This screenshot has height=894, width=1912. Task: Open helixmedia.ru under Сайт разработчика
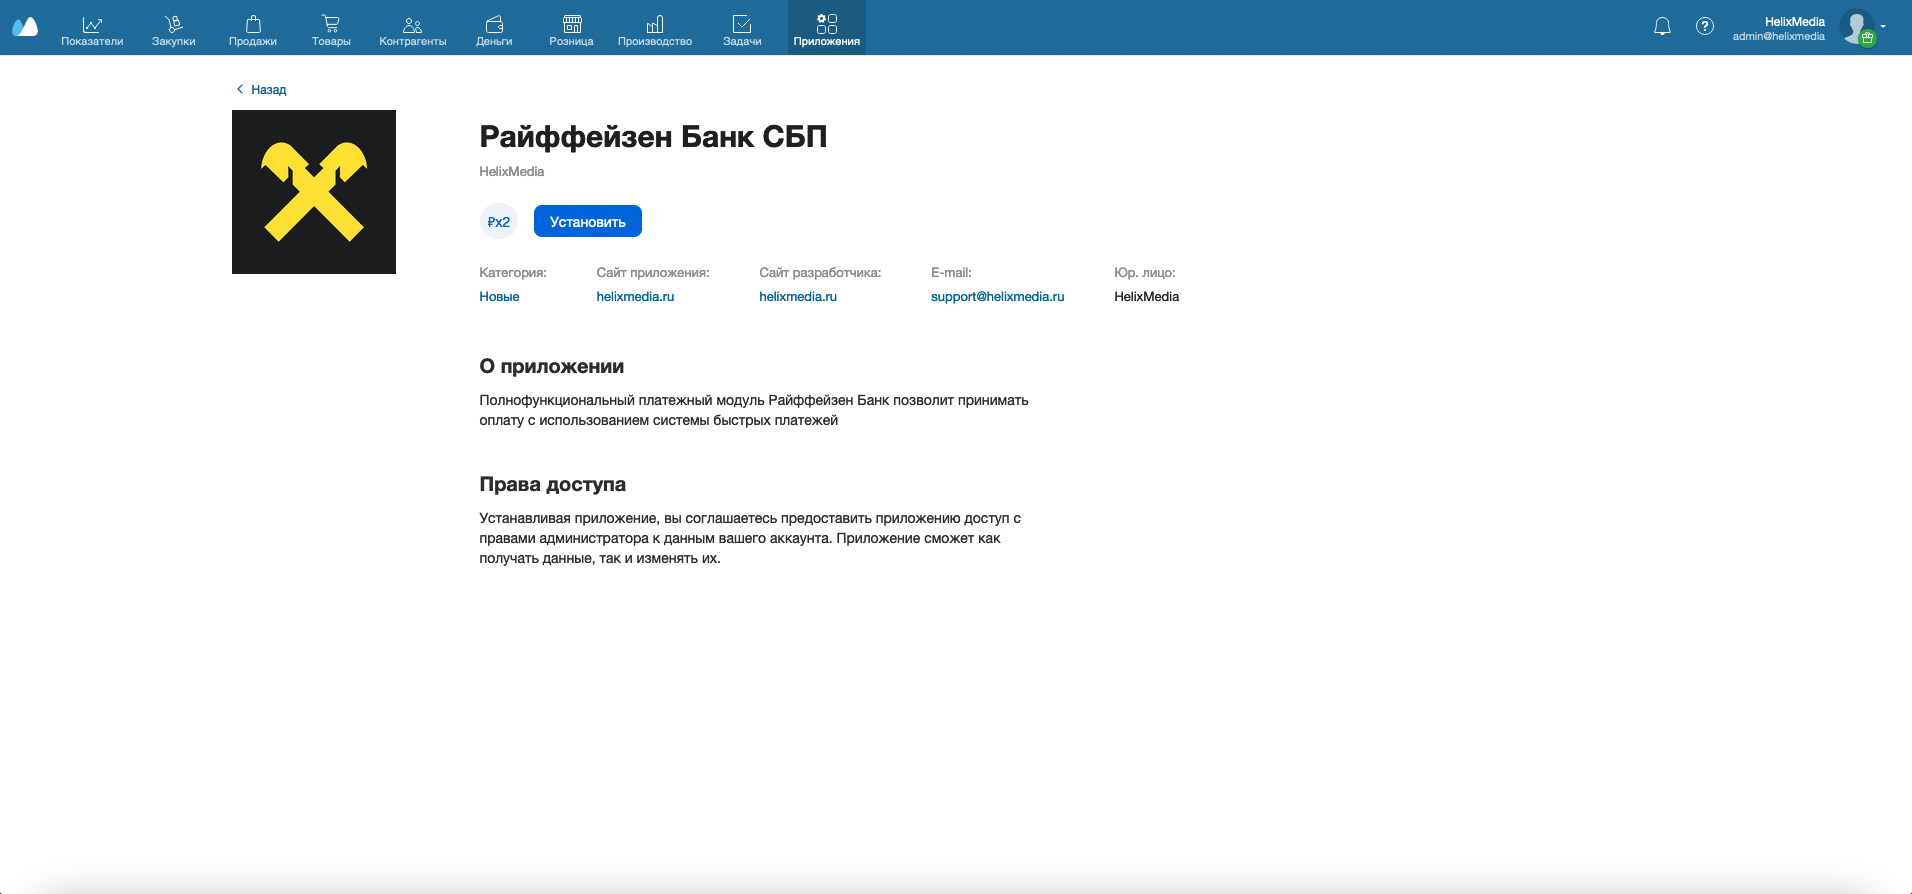(798, 297)
